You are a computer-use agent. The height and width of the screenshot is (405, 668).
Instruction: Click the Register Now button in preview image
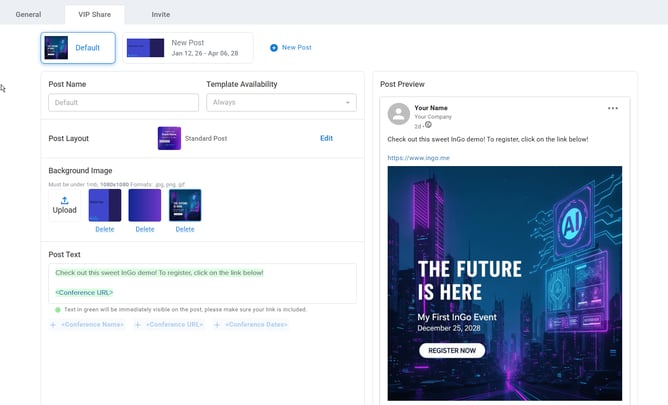tap(451, 350)
